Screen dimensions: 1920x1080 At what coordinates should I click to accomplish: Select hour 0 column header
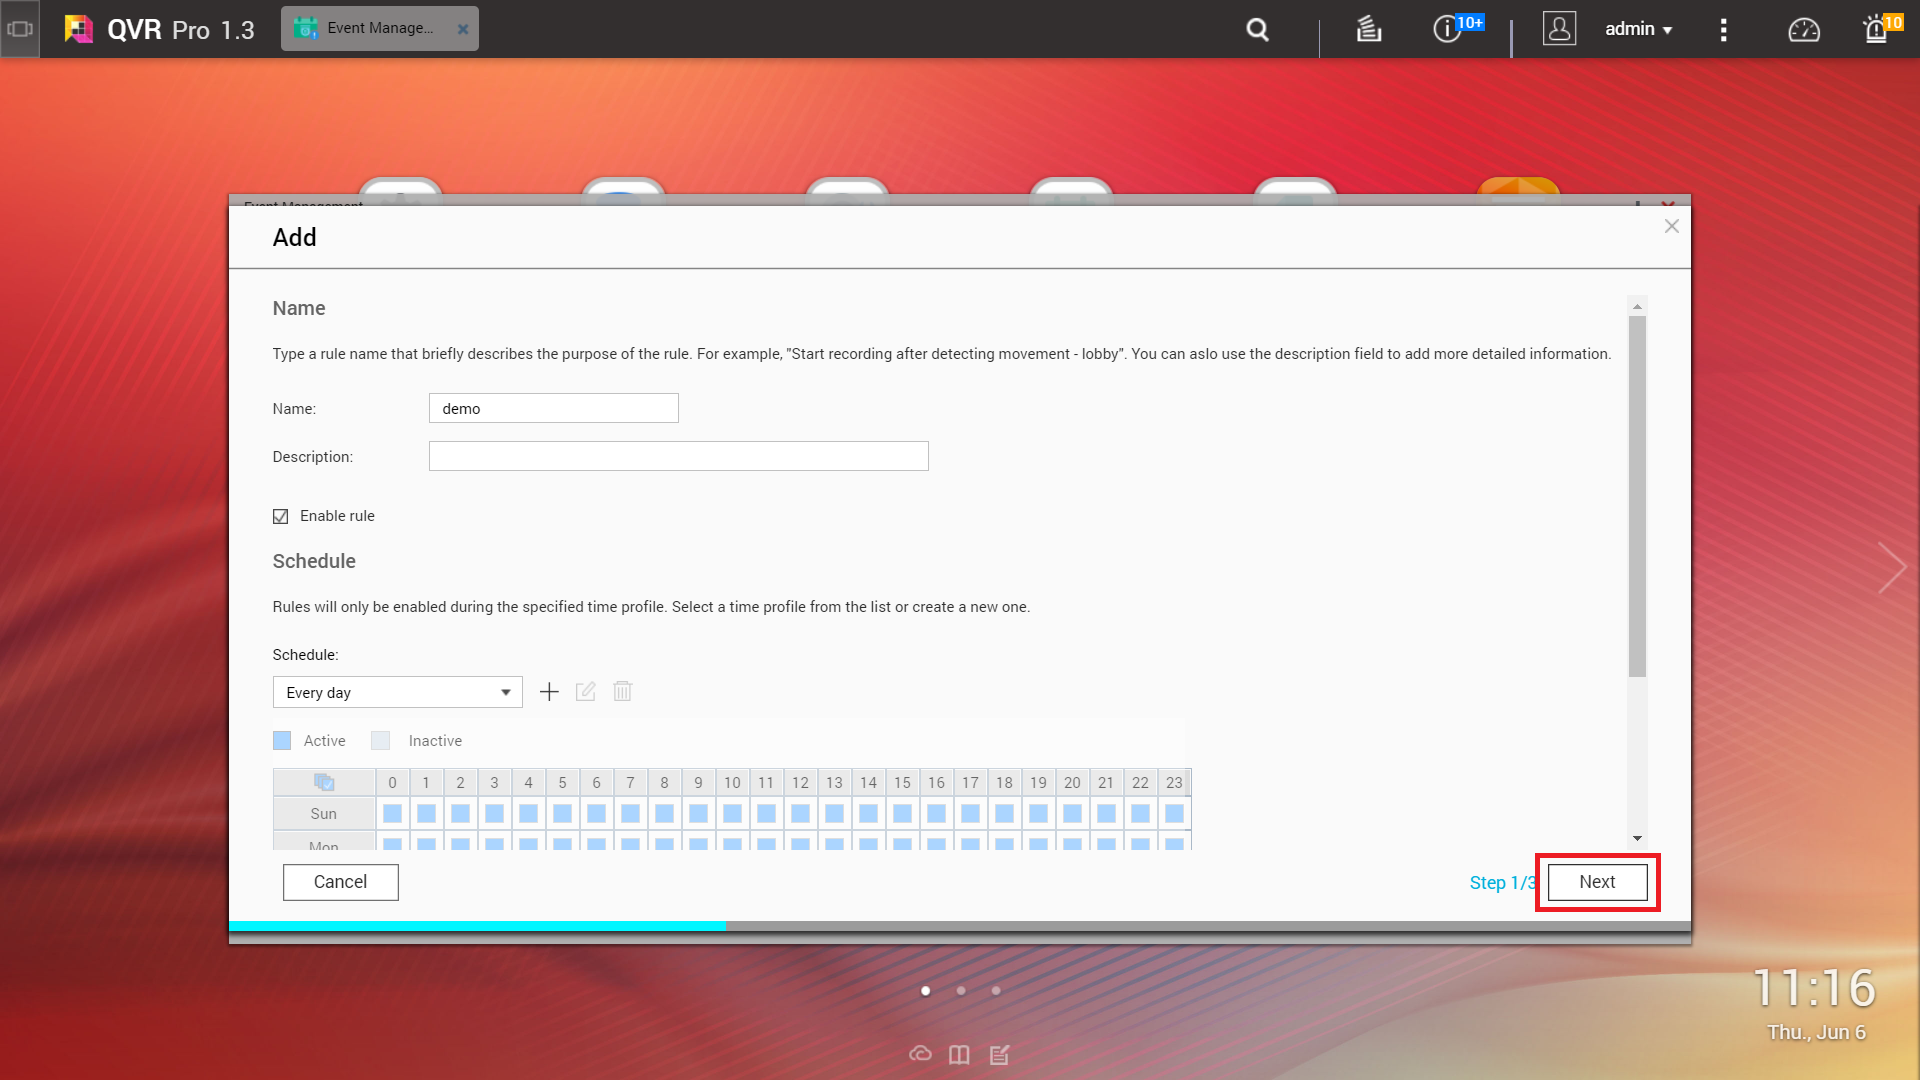[x=392, y=782]
